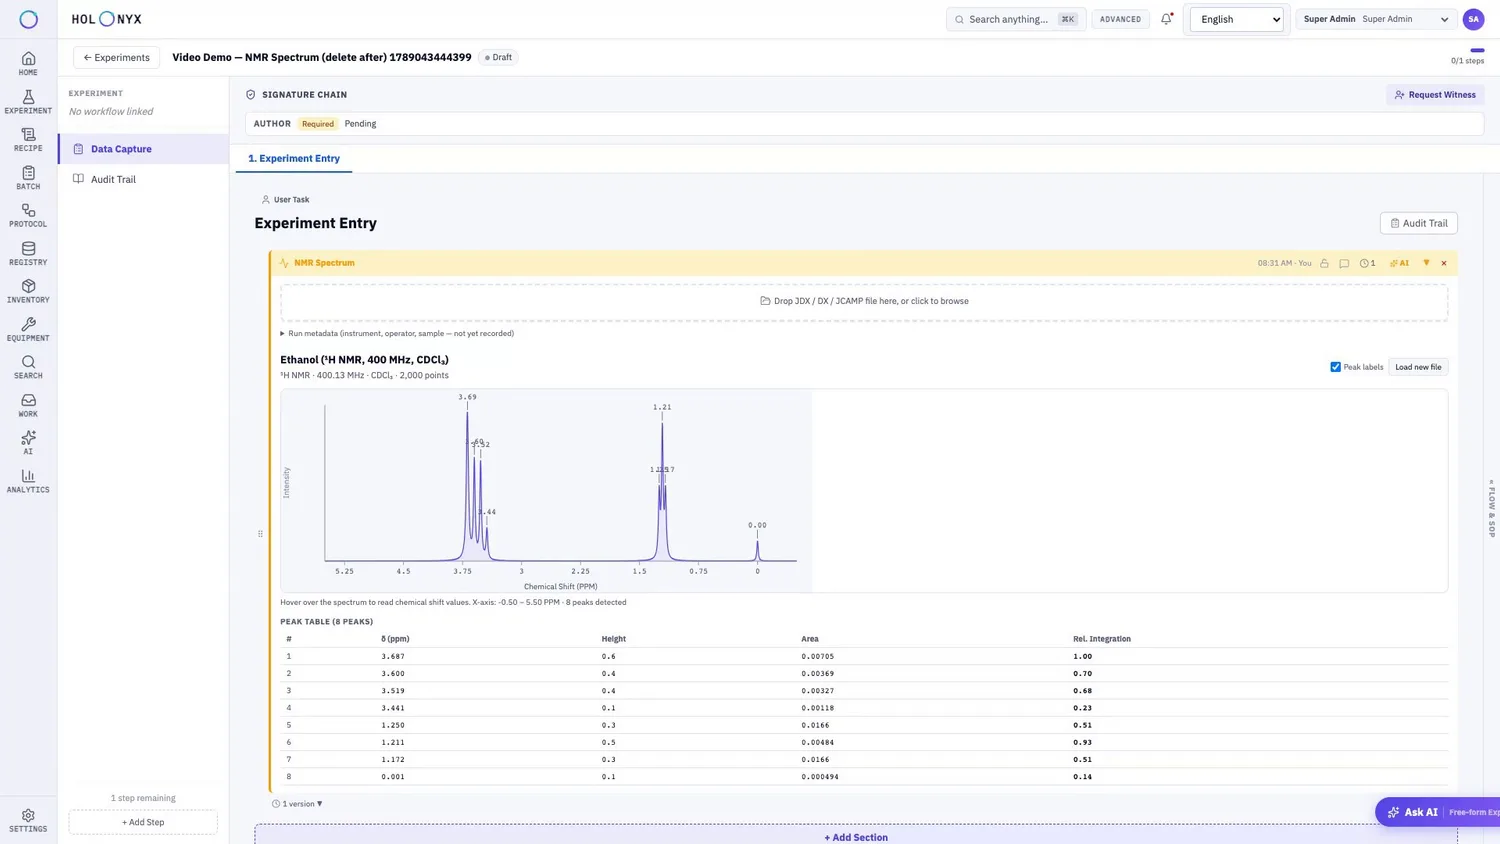This screenshot has width=1500, height=844.
Task: Remove the NMR Spectrum block with red X
Action: 1444,263
